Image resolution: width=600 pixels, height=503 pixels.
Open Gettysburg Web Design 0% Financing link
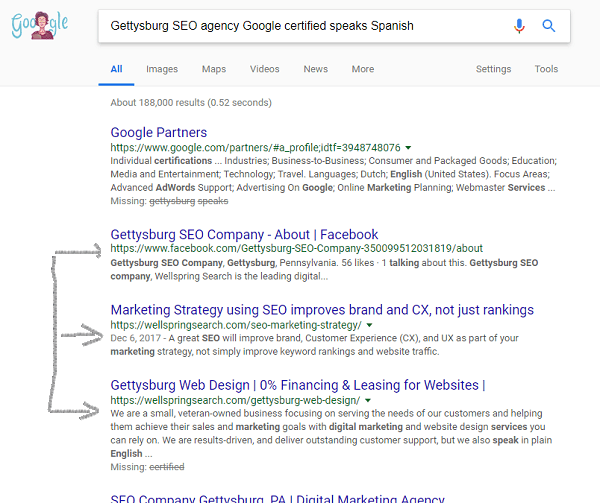(x=298, y=385)
